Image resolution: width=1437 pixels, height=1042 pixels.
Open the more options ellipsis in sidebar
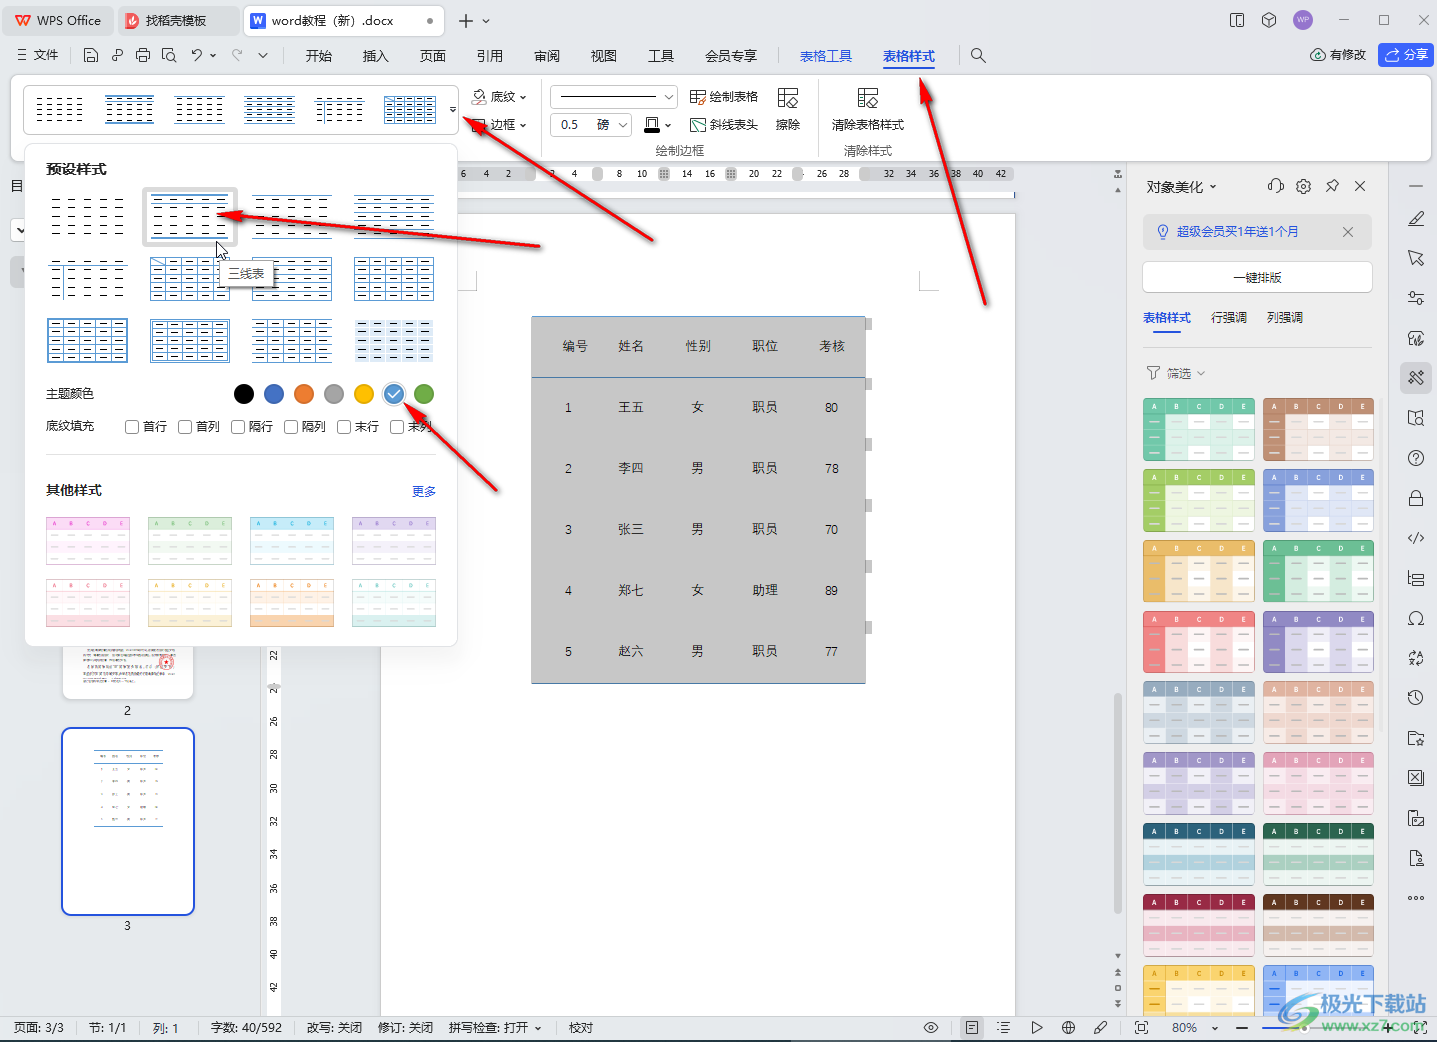click(1416, 898)
